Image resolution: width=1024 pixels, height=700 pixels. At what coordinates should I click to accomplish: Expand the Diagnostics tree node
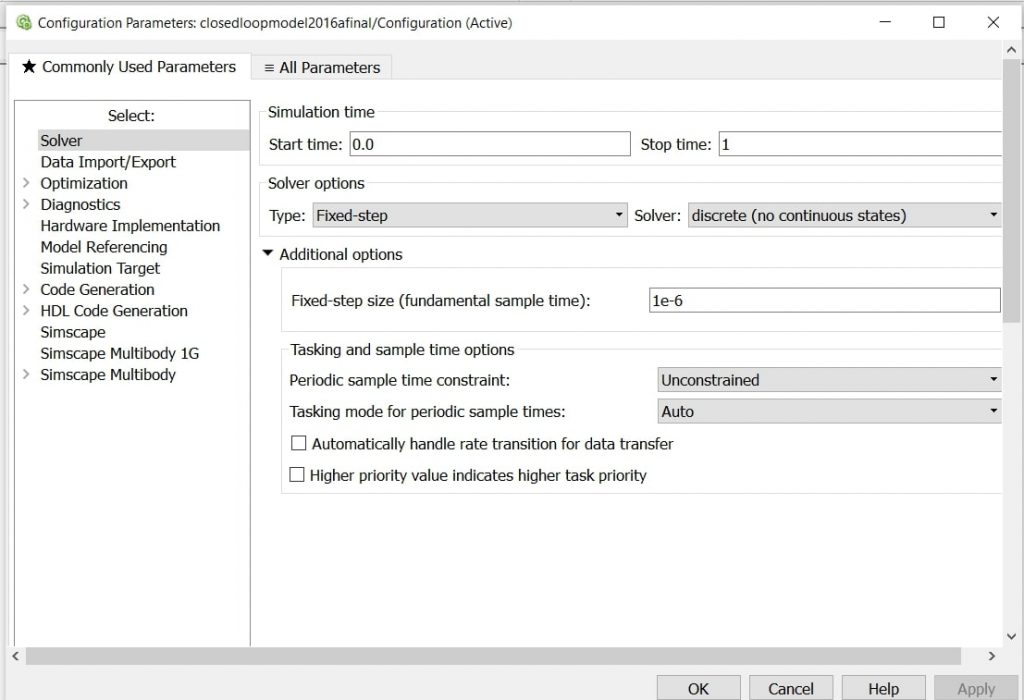click(x=26, y=204)
